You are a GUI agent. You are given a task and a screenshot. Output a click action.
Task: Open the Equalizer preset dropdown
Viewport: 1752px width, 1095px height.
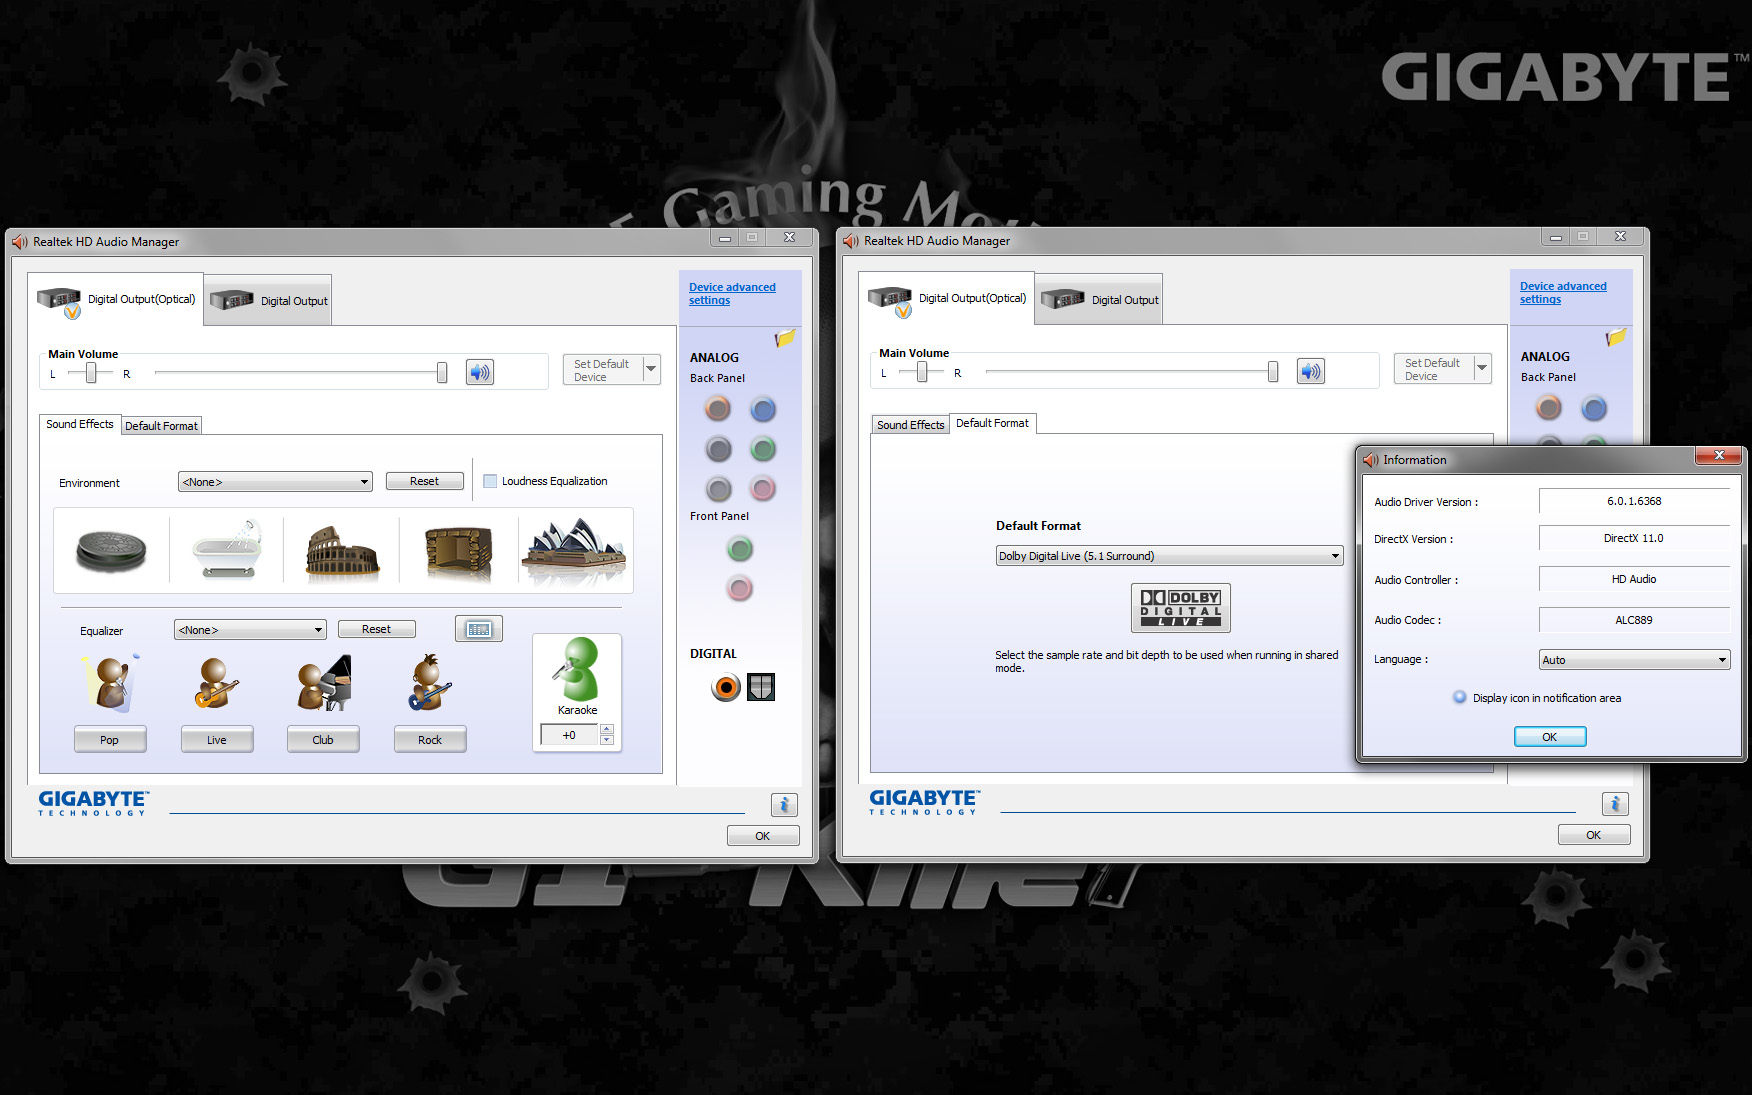250,630
